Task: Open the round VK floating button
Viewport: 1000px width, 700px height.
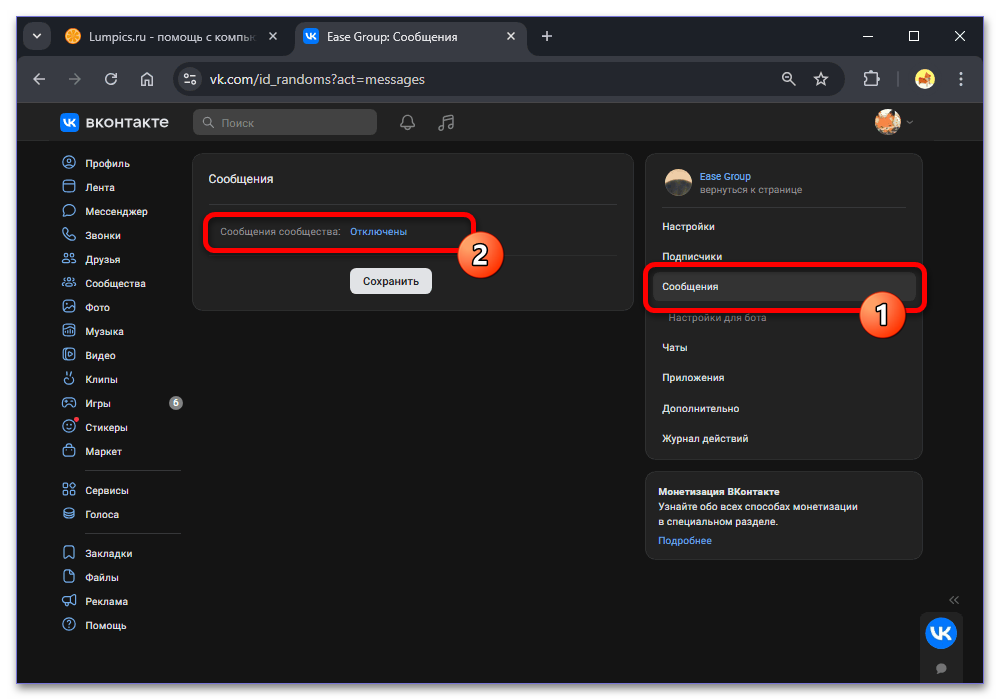Action: (941, 633)
